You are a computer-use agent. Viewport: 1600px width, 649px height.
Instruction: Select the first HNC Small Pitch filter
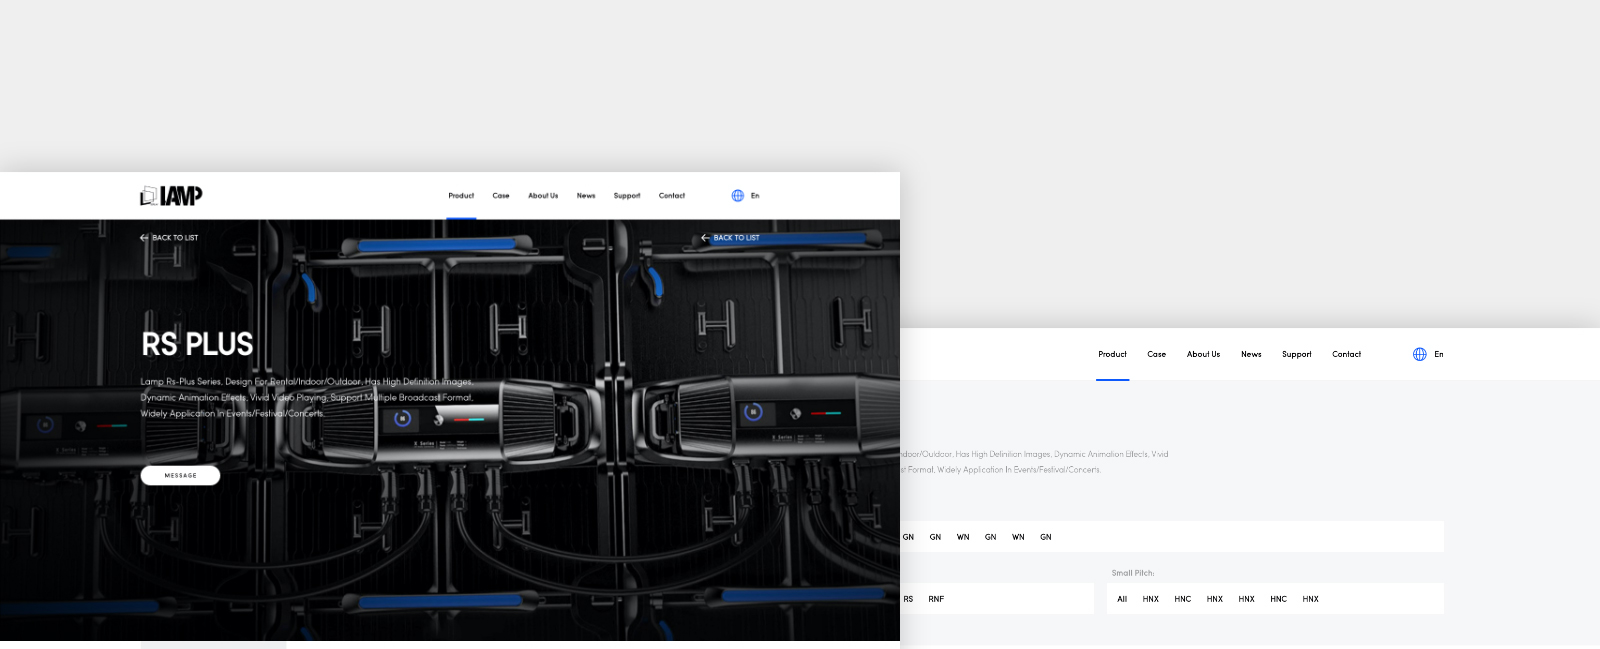click(1182, 599)
